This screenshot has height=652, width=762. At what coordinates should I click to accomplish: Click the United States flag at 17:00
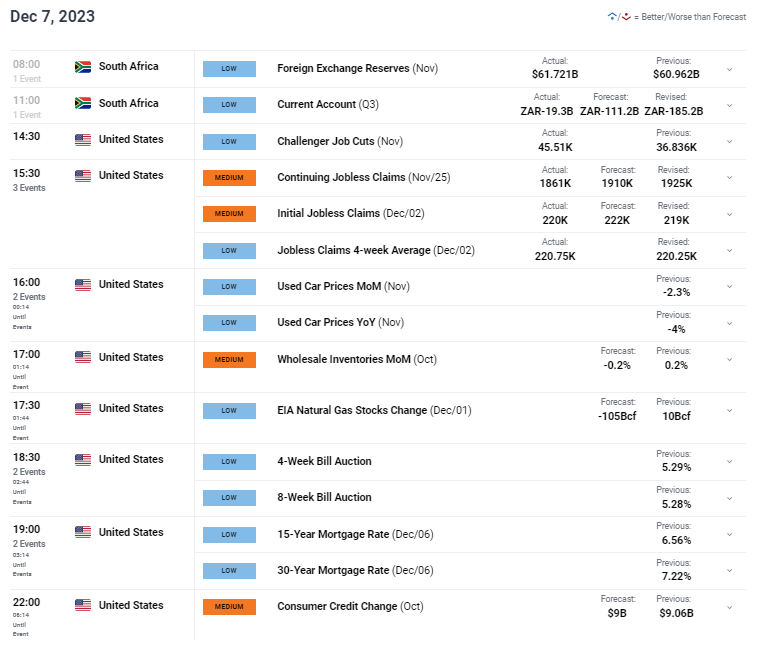coord(83,357)
